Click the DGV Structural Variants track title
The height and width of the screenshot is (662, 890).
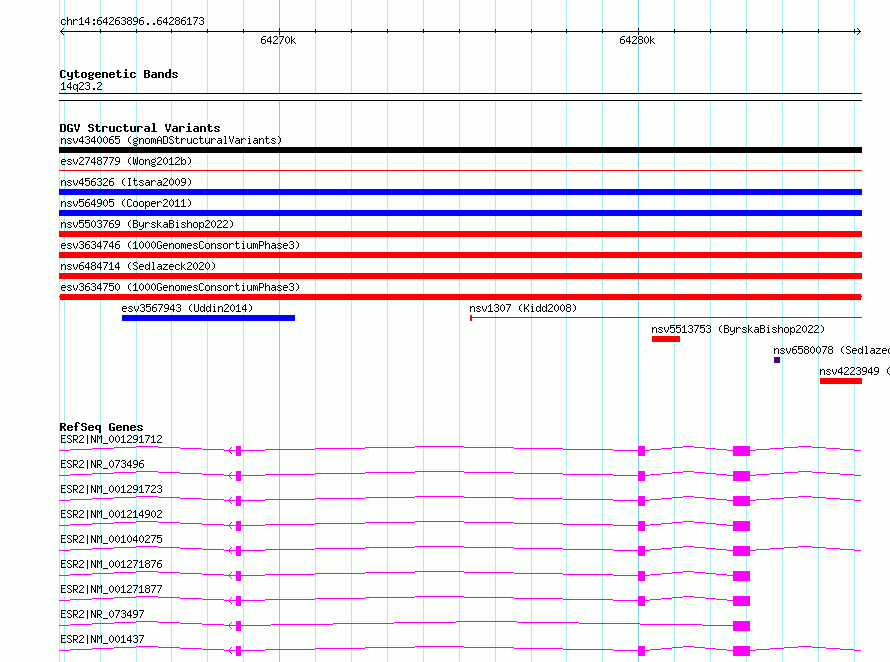(x=140, y=128)
